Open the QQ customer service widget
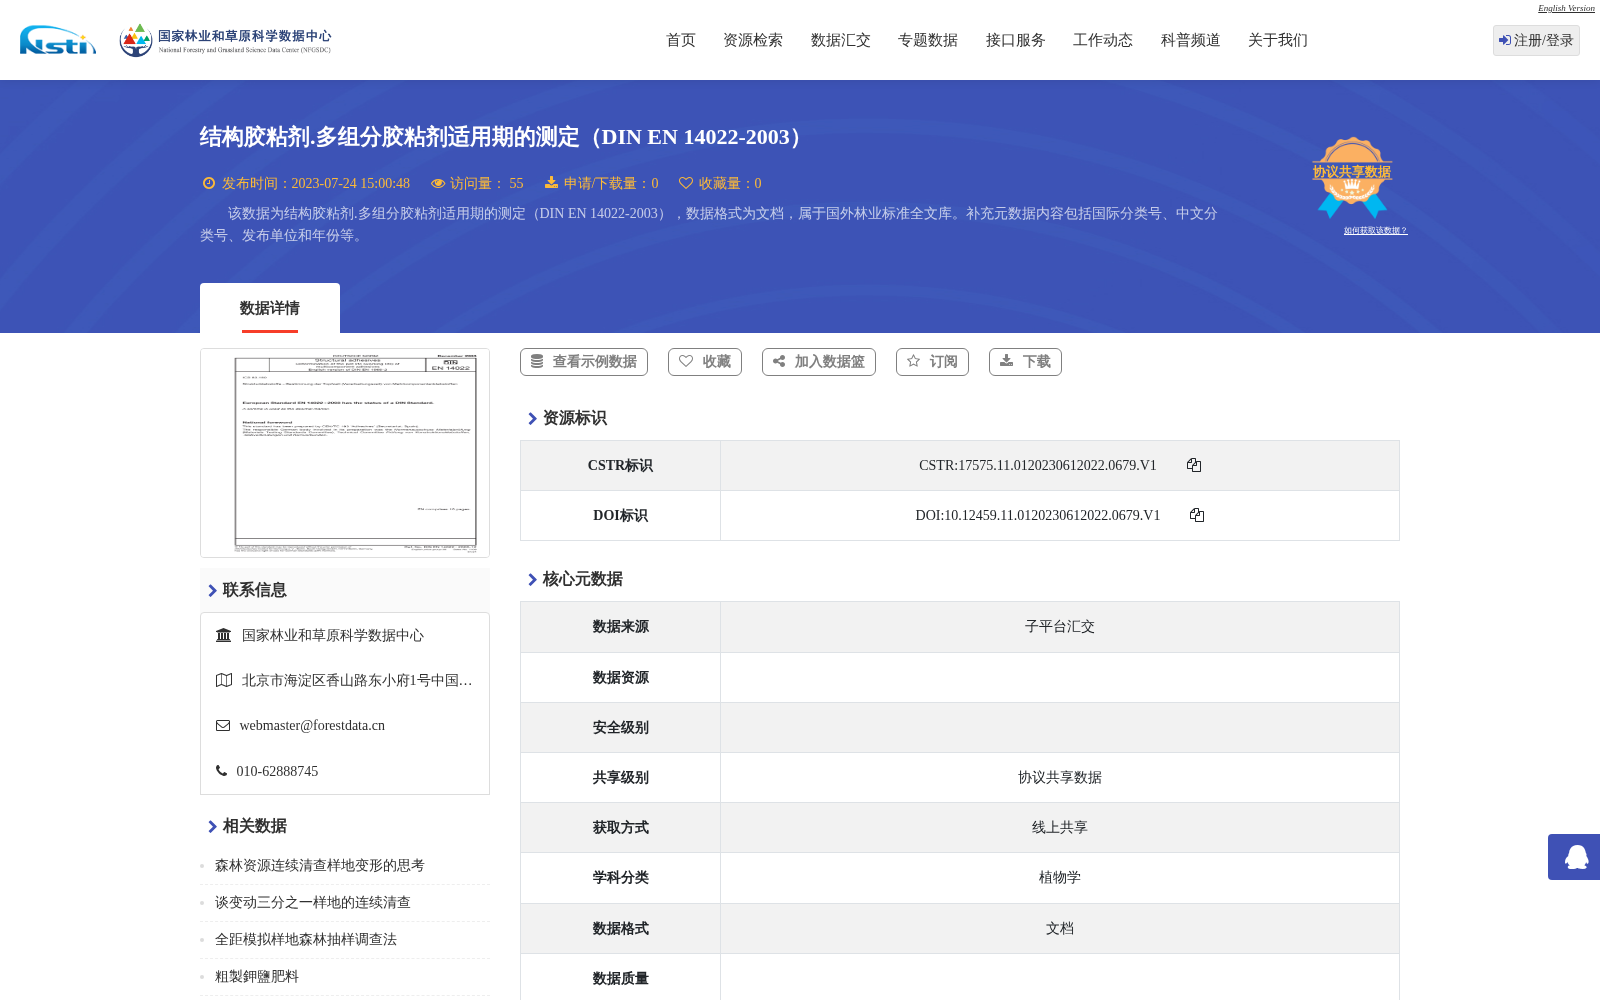1600x1000 pixels. [1574, 857]
